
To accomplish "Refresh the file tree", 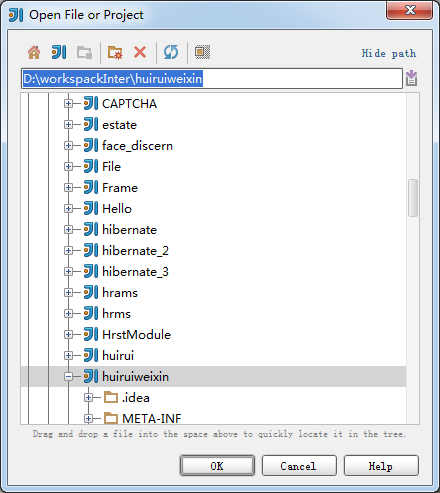I will point(171,52).
